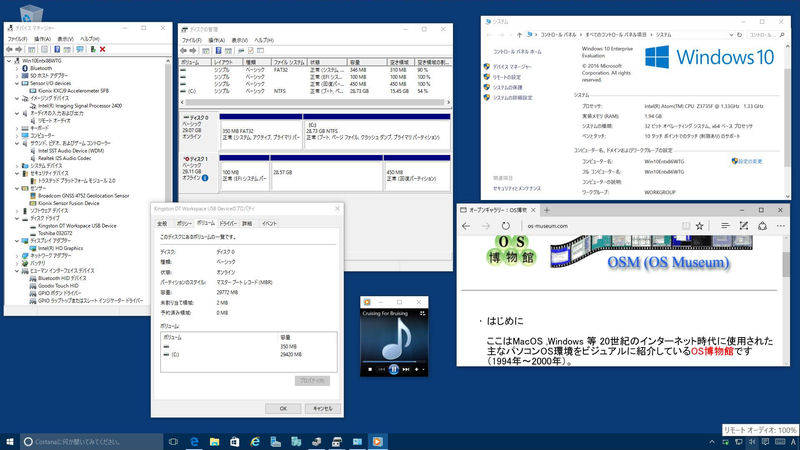Go to previous track in media player

[381, 369]
